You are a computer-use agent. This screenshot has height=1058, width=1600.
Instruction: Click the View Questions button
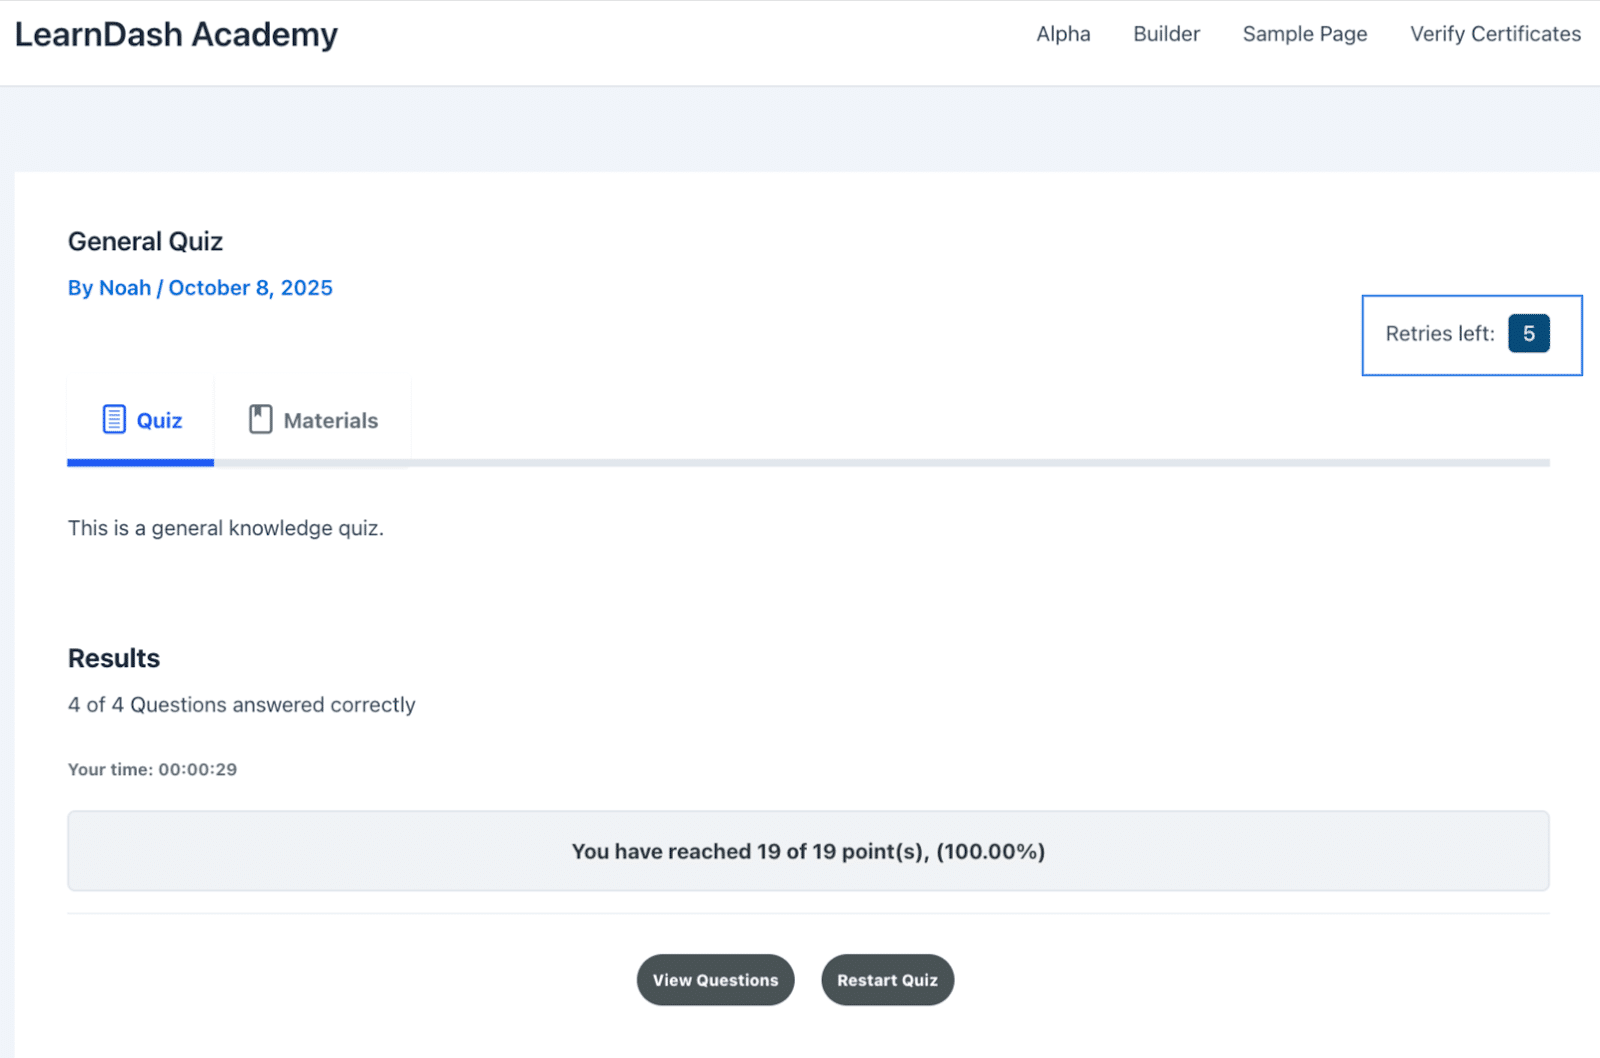click(716, 980)
